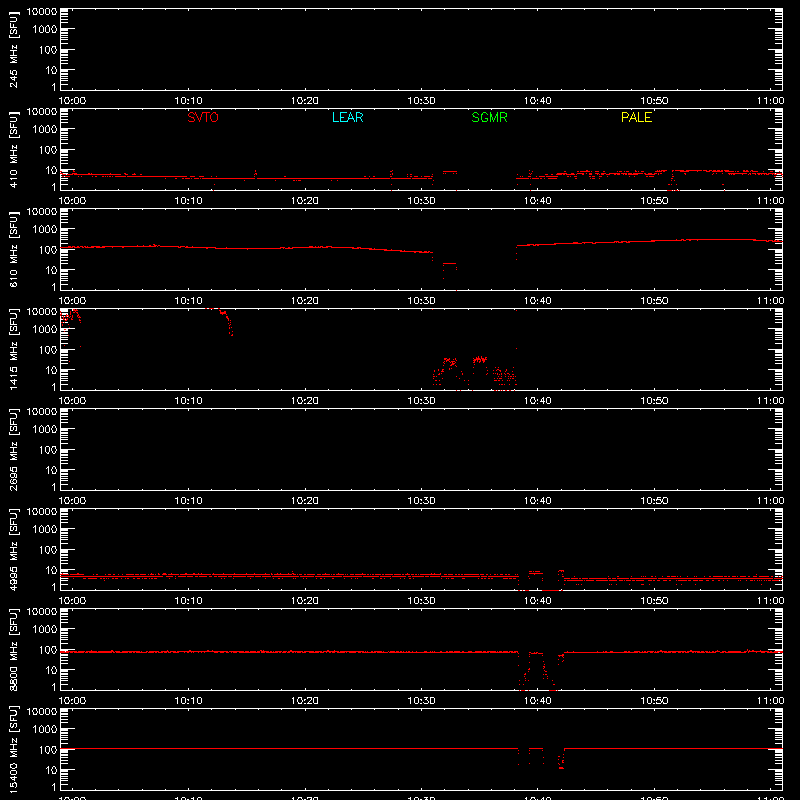Screen dimensions: 800x800
Task: Click the 1000 y-axis value on 15400 MHz plot
Action: [45, 730]
